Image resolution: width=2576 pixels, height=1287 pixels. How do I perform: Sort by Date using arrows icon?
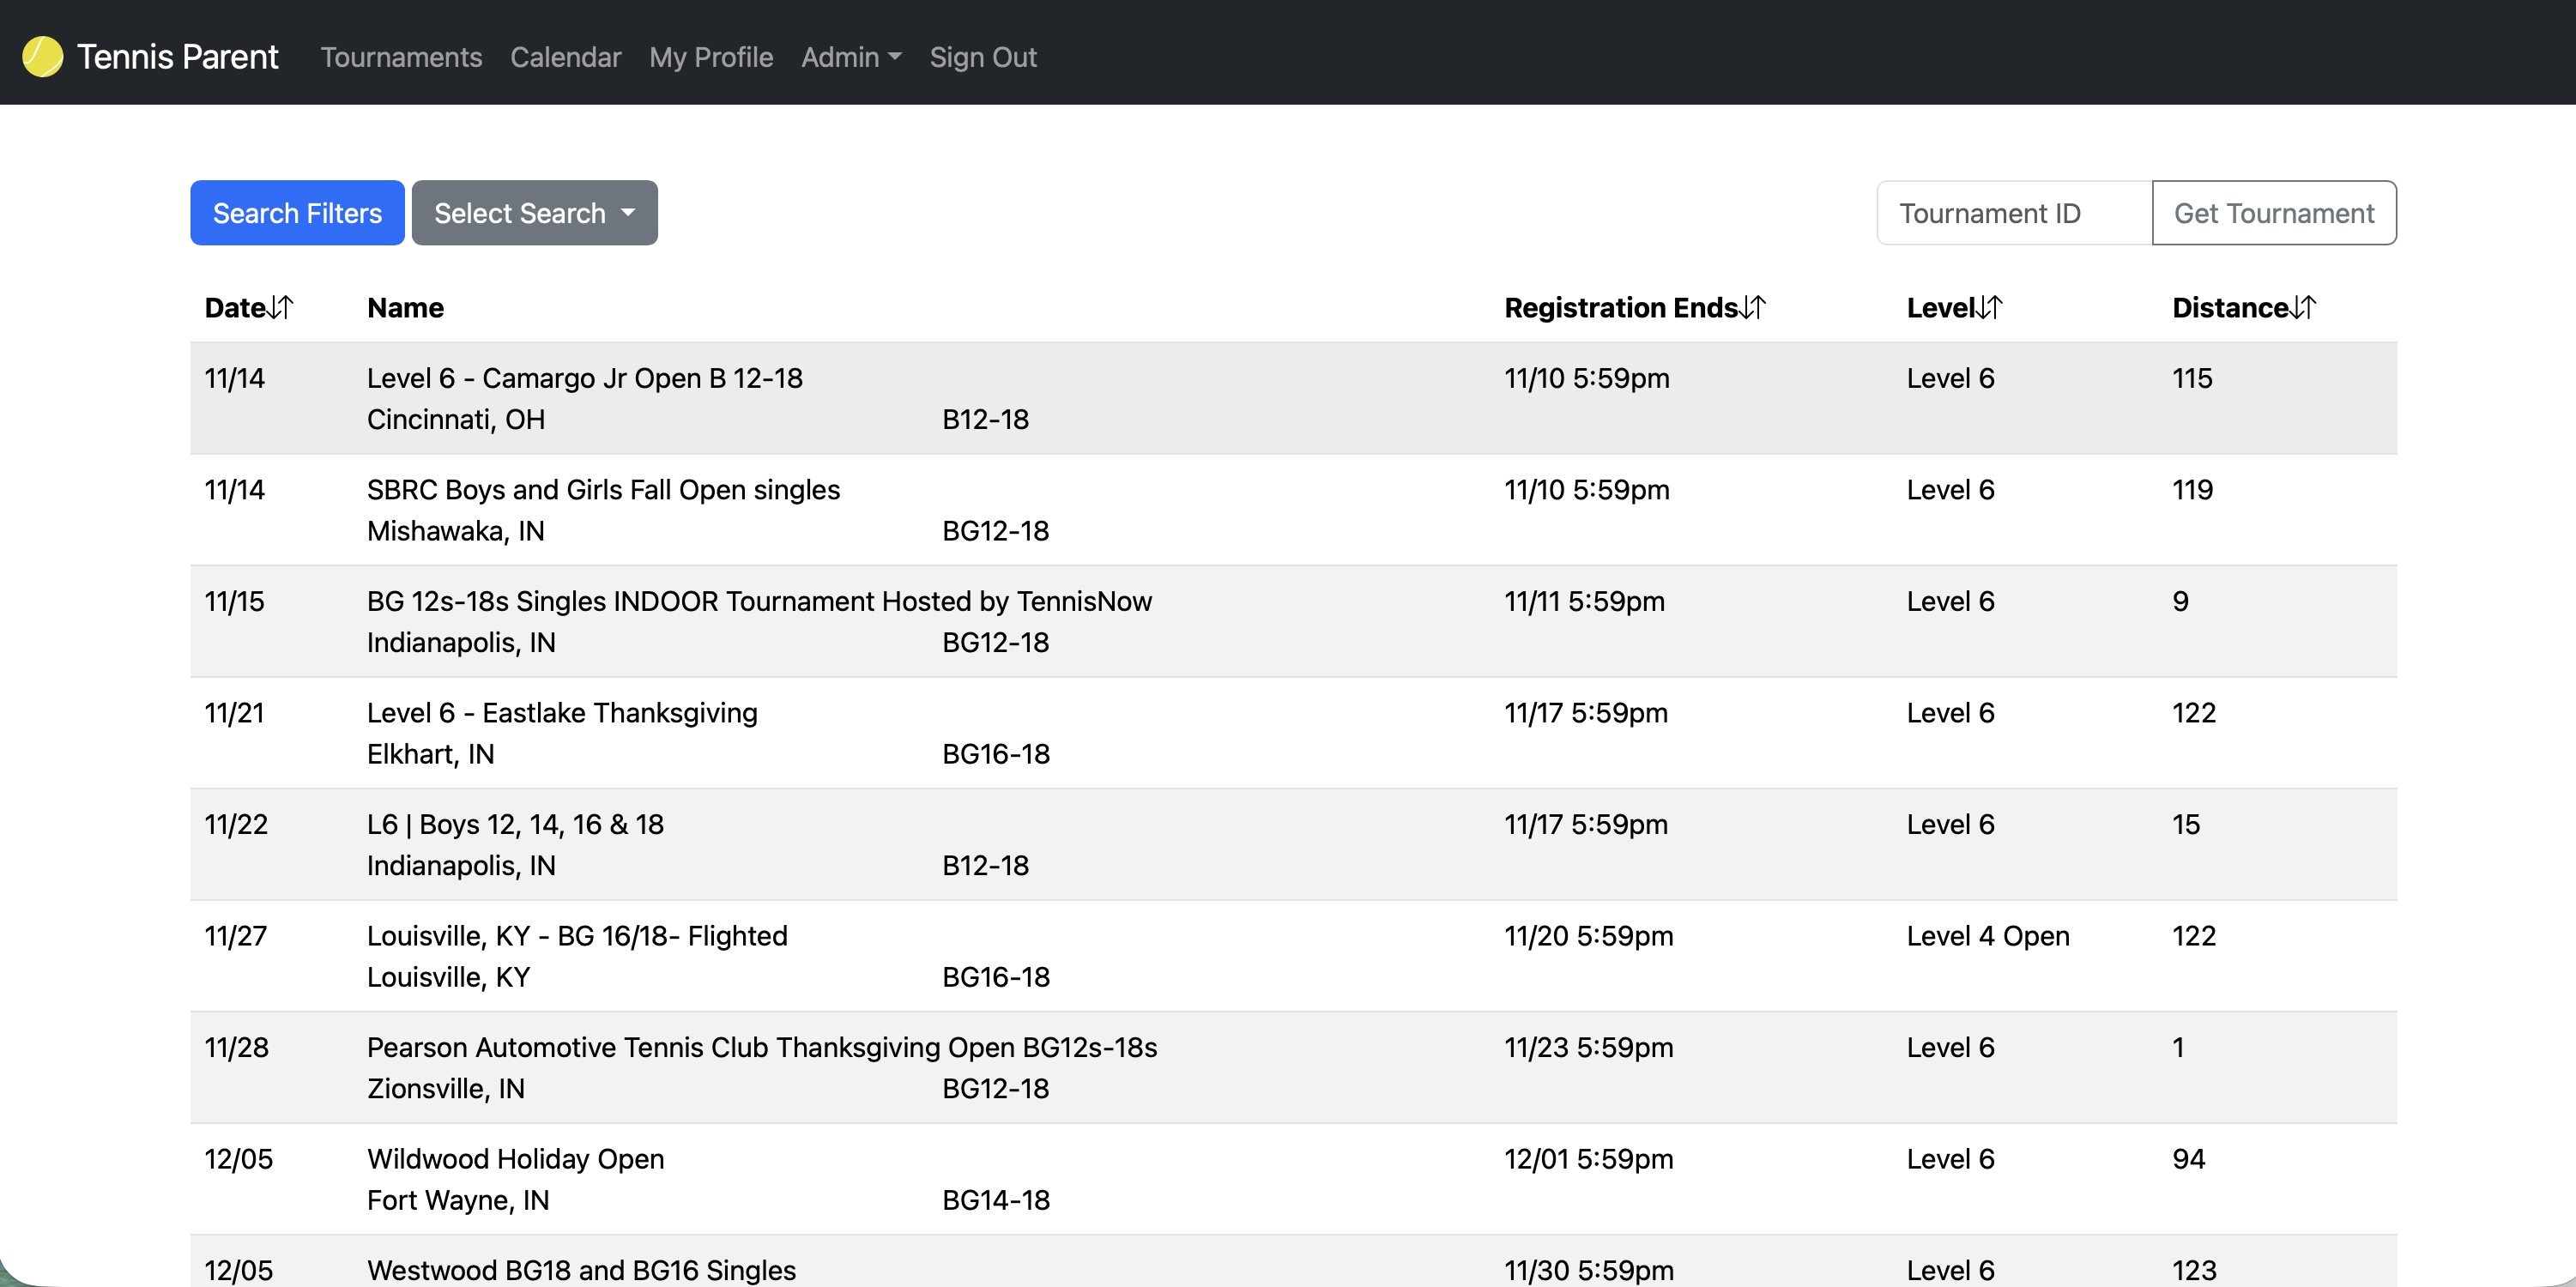[281, 307]
